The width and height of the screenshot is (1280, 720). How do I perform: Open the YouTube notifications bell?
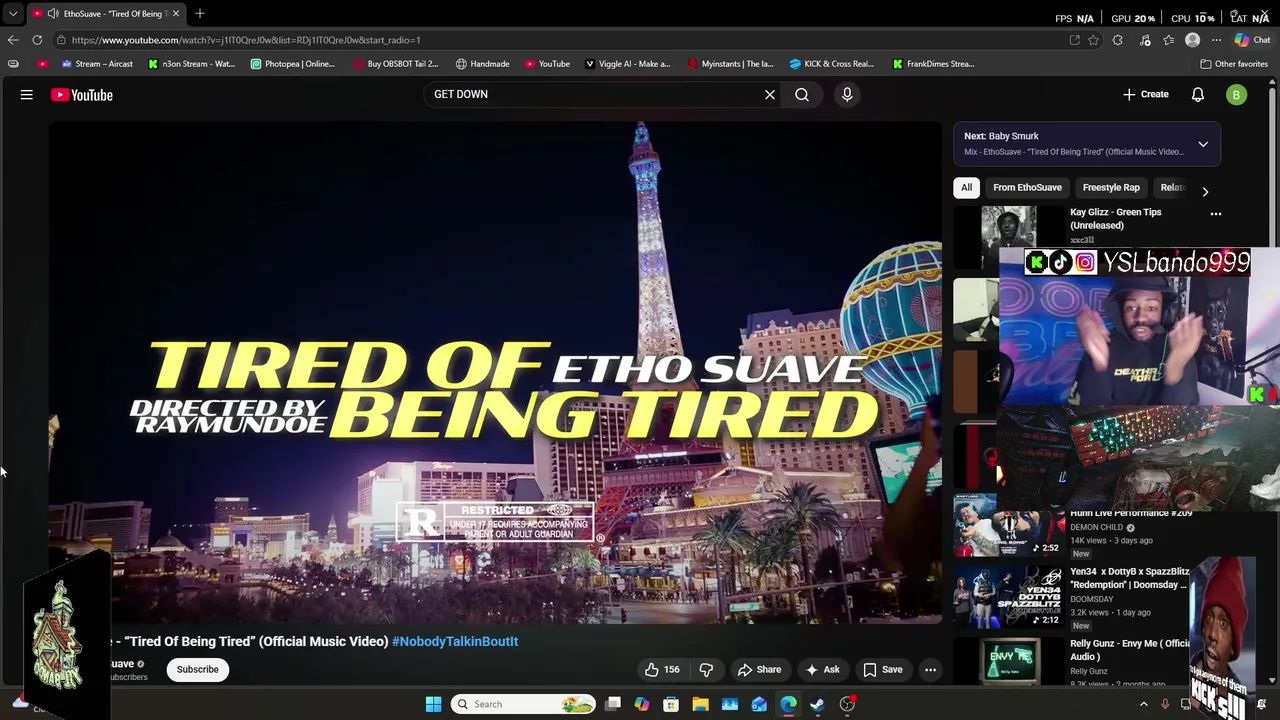tap(1198, 95)
